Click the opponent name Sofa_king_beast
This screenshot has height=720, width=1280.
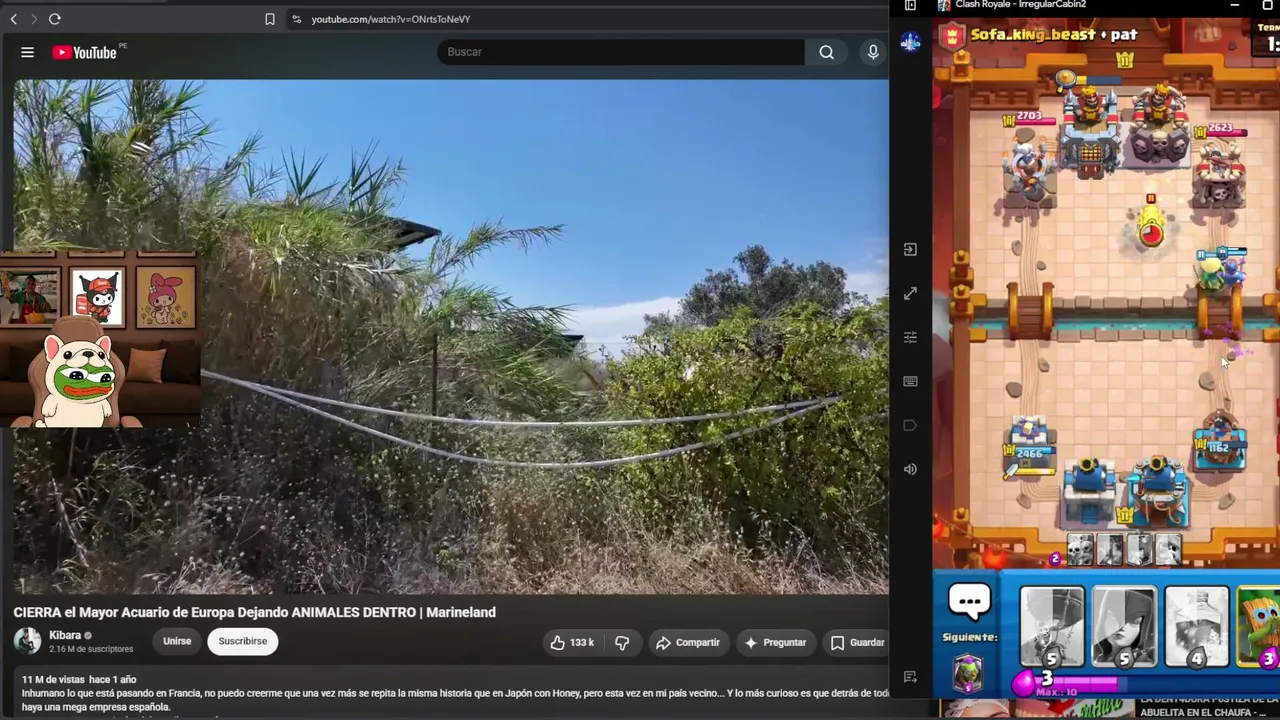click(x=1033, y=35)
